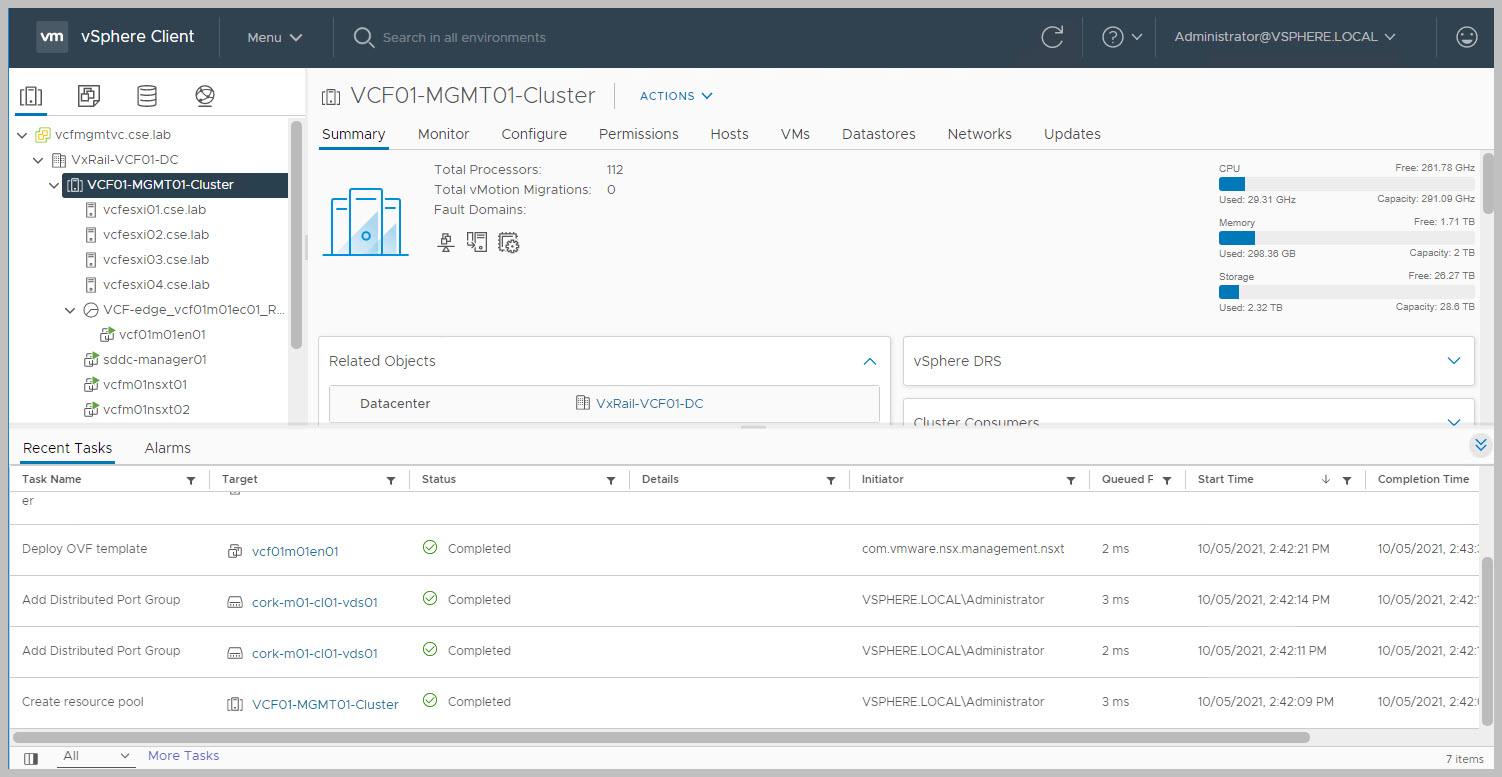Click the smiley feedback icon
1502x777 pixels.
pos(1466,37)
